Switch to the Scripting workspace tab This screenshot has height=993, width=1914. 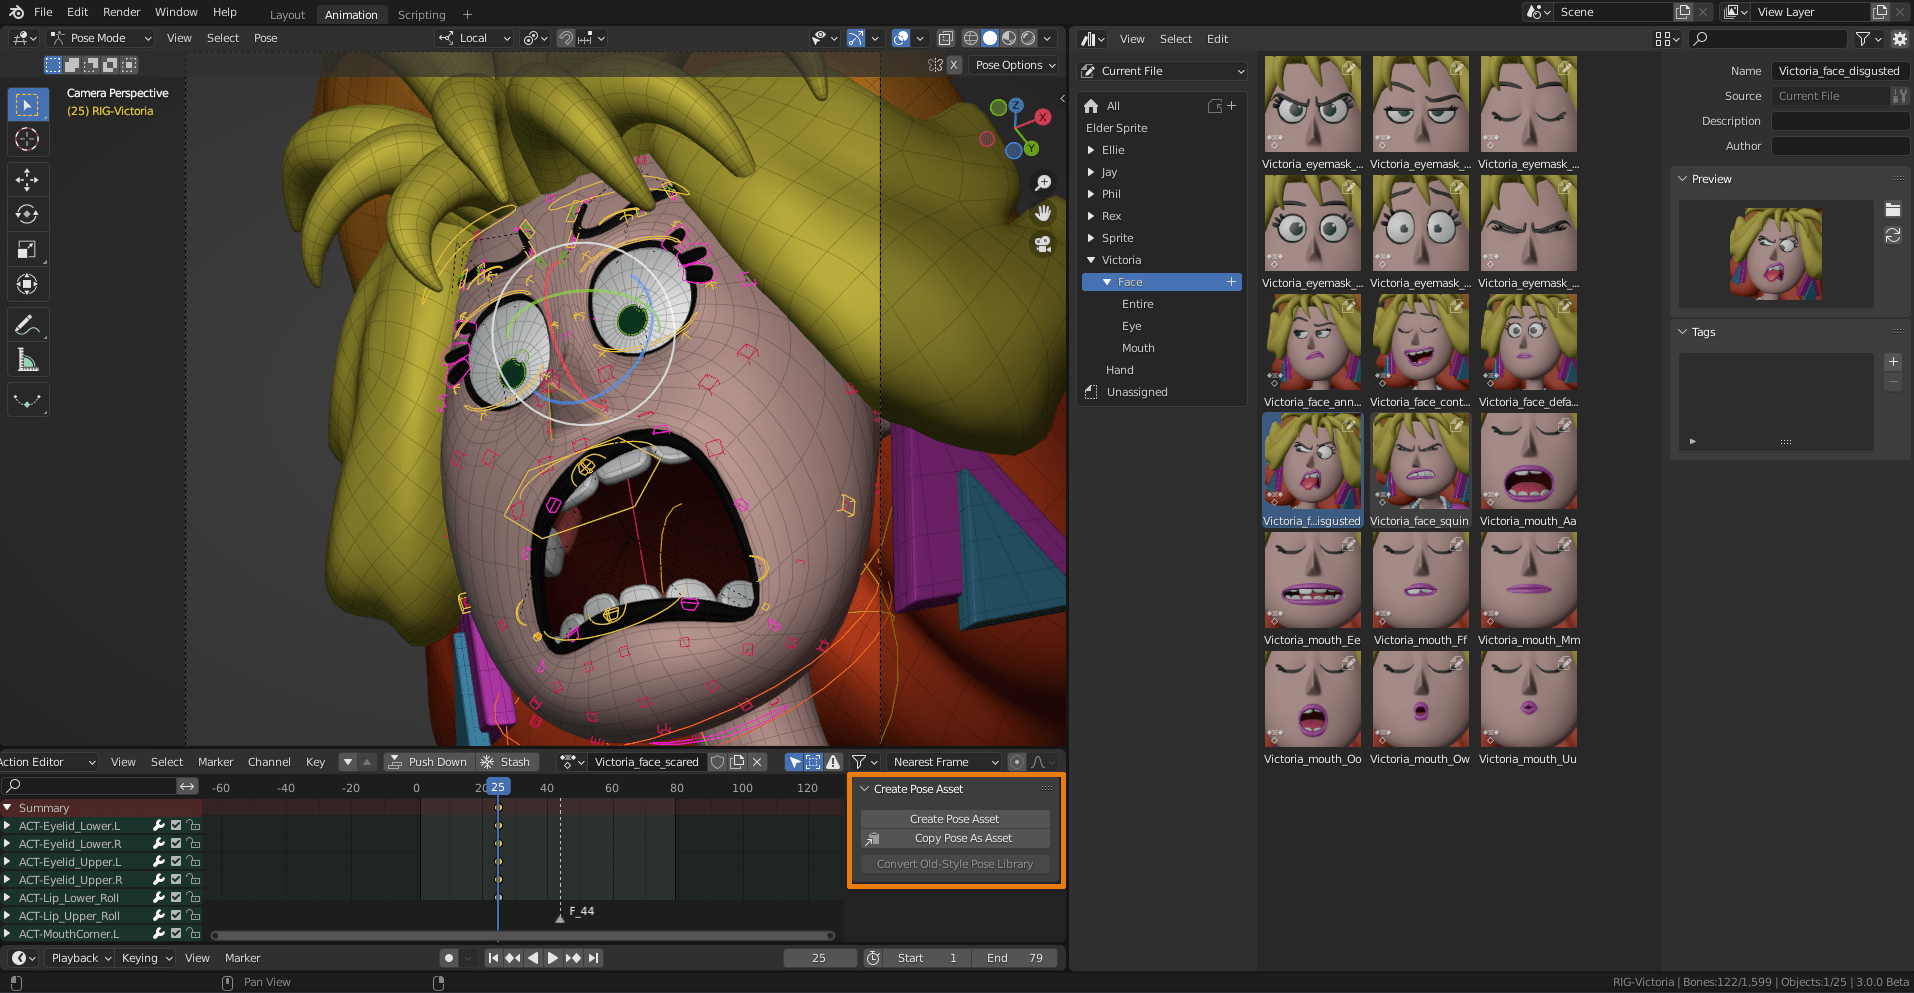click(421, 14)
